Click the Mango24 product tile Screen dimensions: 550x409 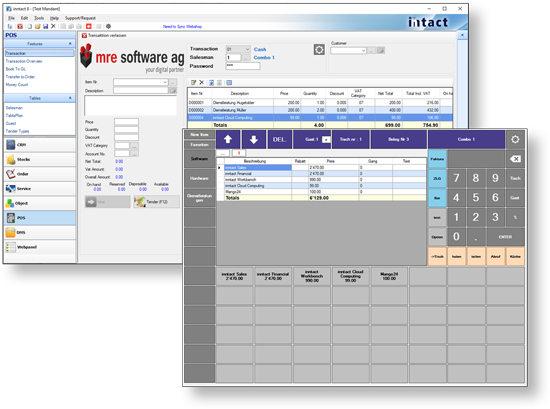click(x=389, y=276)
